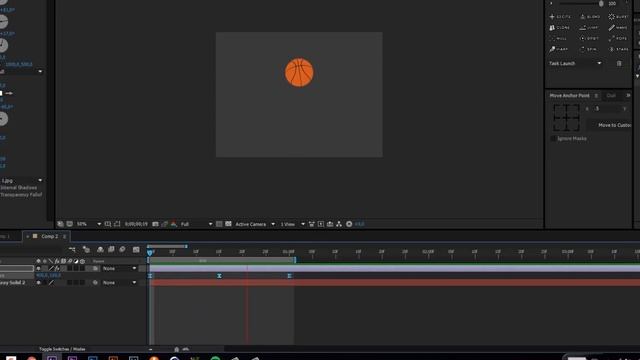
Task: Click the trash icon beside Task Launch
Action: pos(619,63)
